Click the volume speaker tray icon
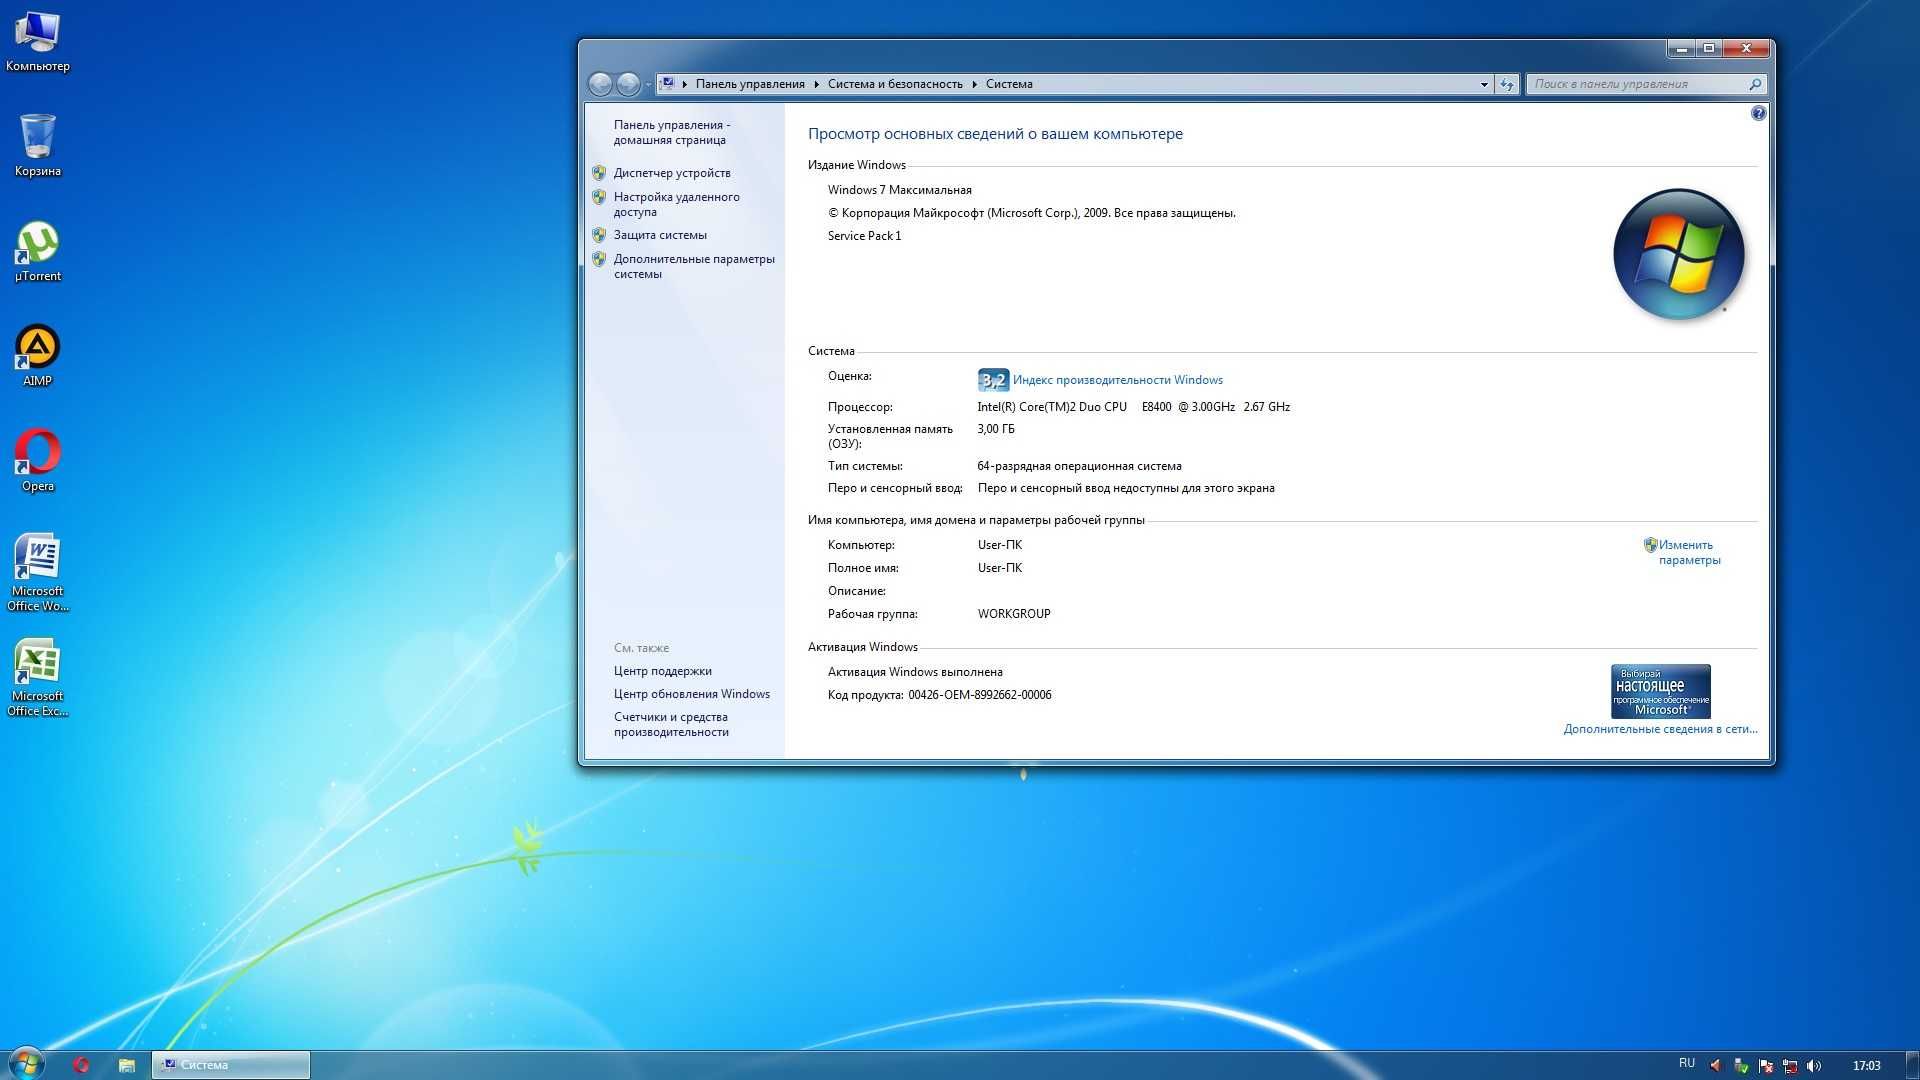The height and width of the screenshot is (1080, 1920). coord(1815,1066)
